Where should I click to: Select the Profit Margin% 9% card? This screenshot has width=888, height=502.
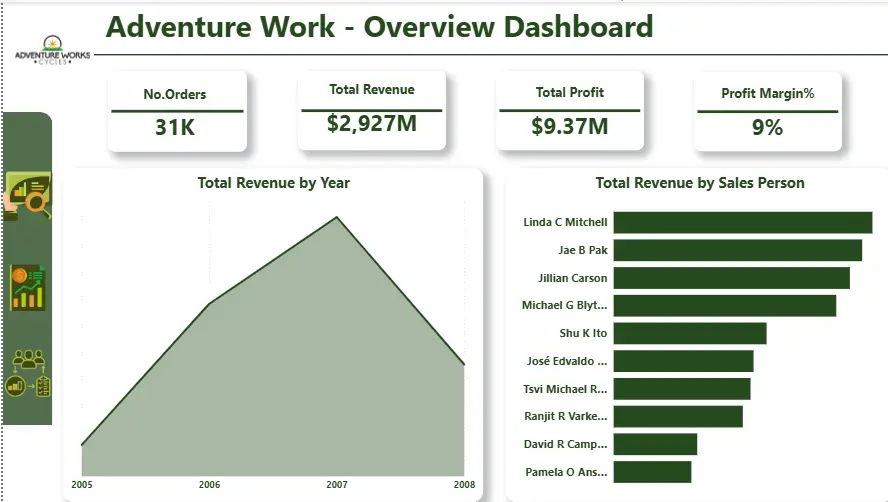767,112
